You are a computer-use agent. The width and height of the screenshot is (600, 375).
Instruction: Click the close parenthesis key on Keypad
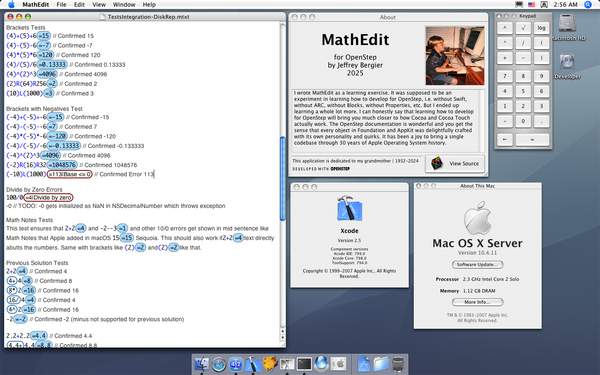click(x=541, y=58)
